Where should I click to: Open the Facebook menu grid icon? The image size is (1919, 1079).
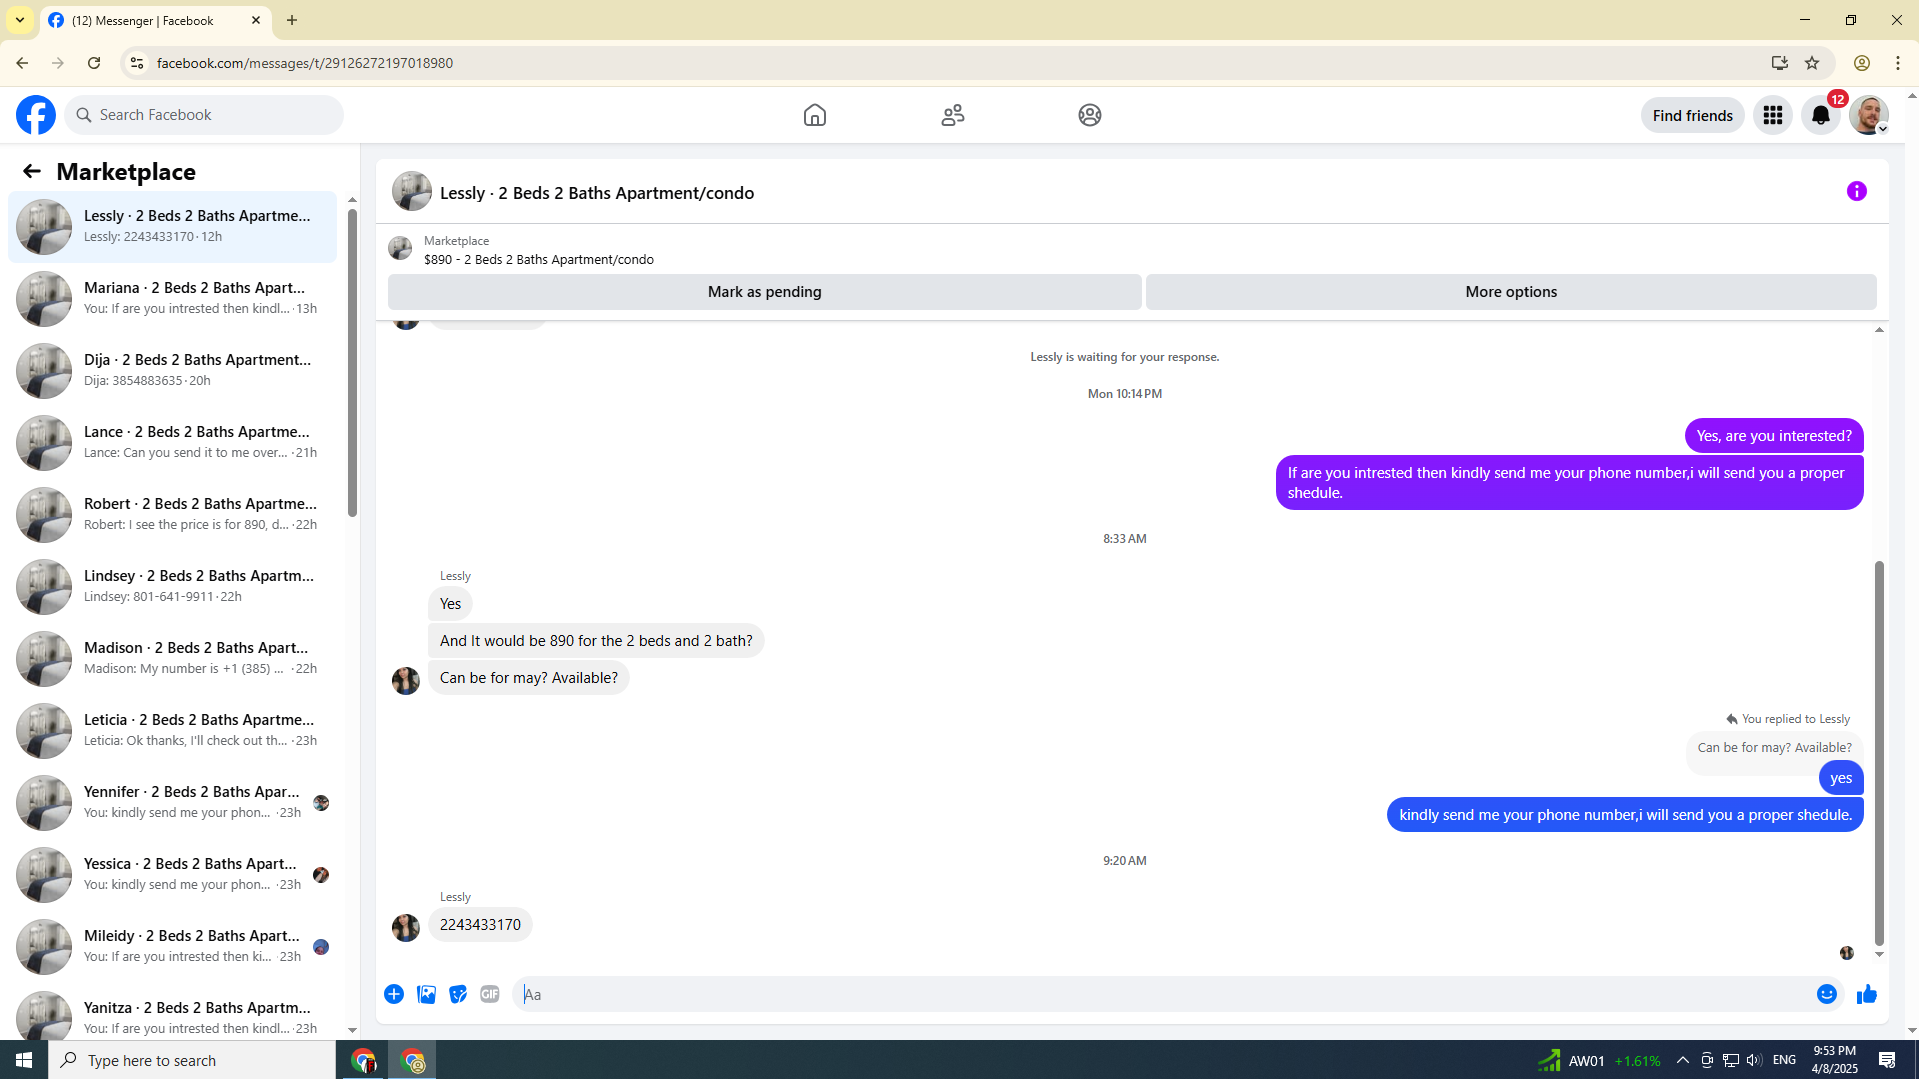tap(1773, 115)
